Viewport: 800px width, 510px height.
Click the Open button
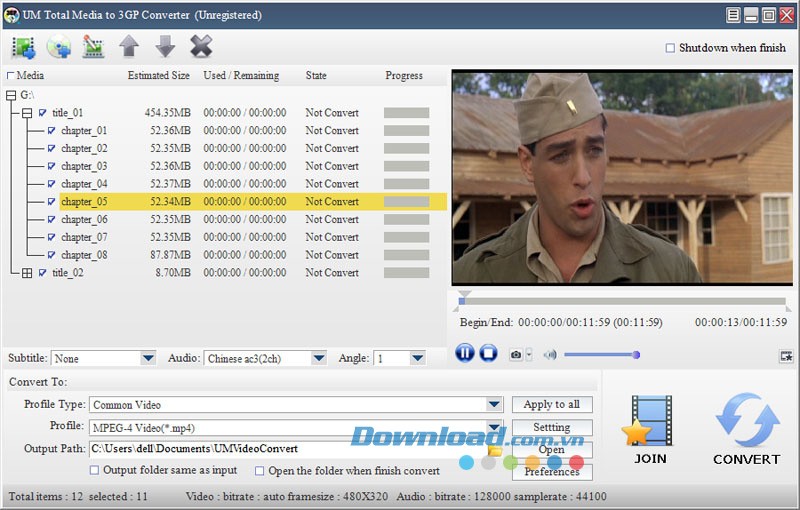pos(552,450)
